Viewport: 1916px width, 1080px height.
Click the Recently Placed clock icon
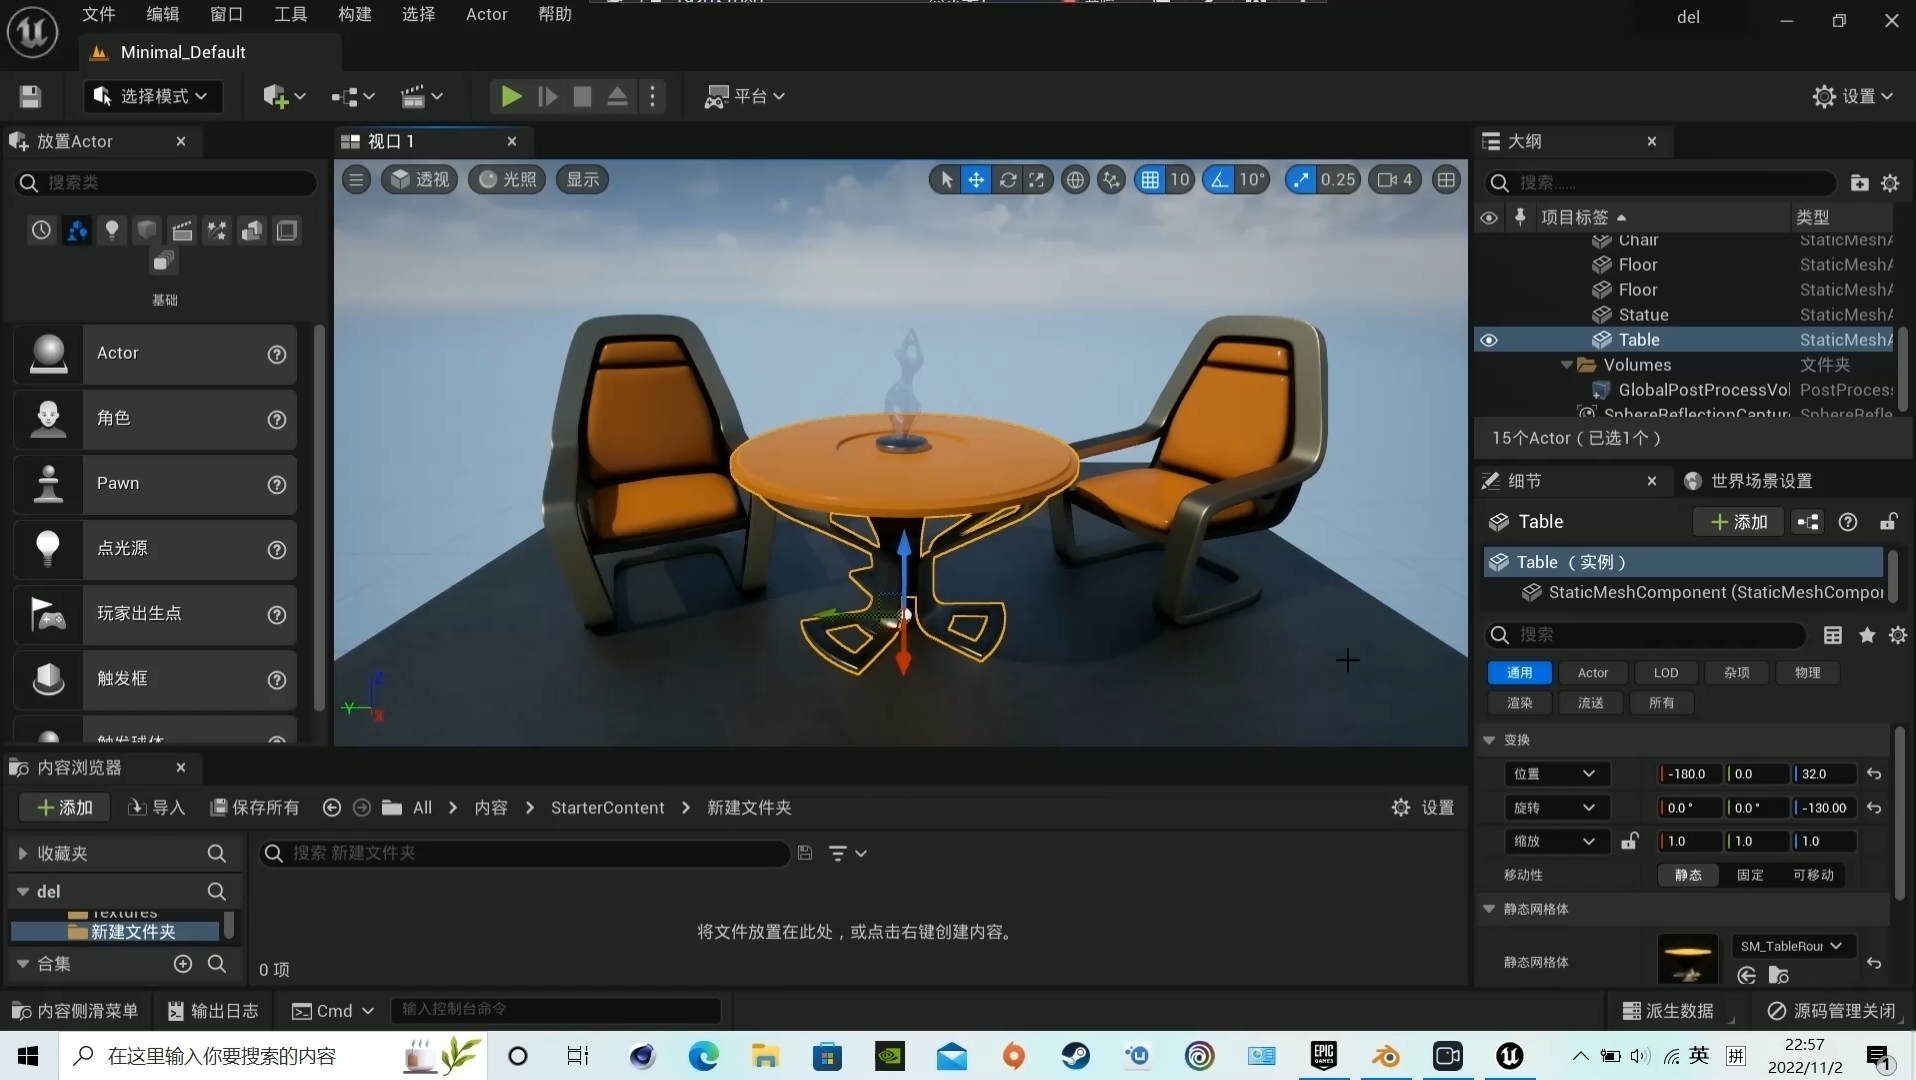tap(41, 230)
